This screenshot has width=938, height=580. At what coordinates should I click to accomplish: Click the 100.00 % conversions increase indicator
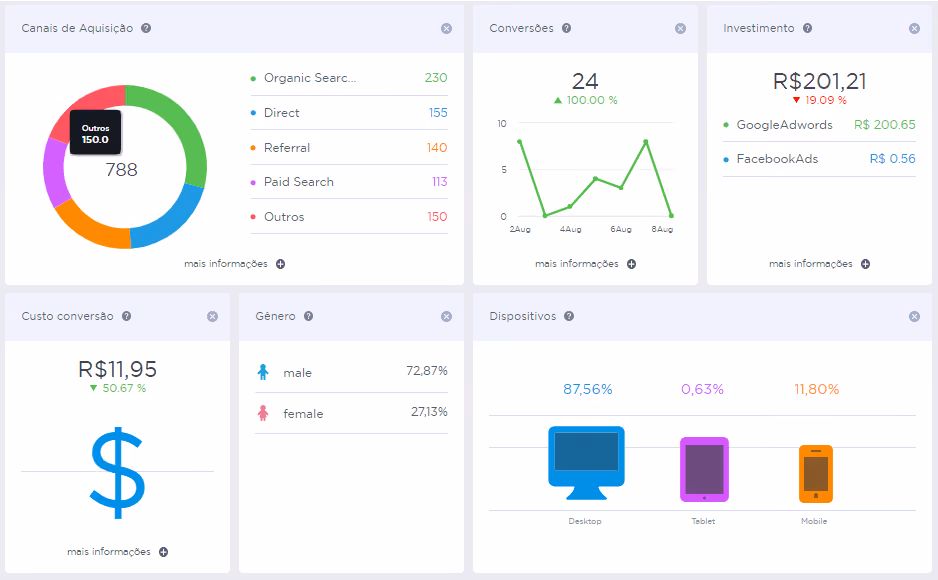point(586,100)
